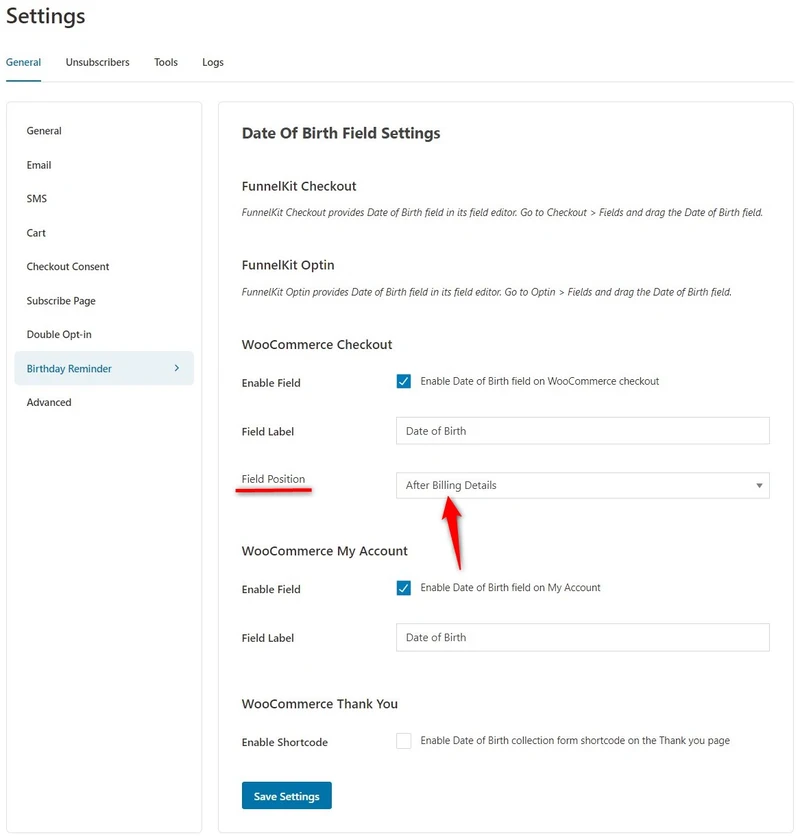This screenshot has width=800, height=840.
Task: Uncheck Date of Birth on WooCommerce checkout
Action: coord(403,381)
